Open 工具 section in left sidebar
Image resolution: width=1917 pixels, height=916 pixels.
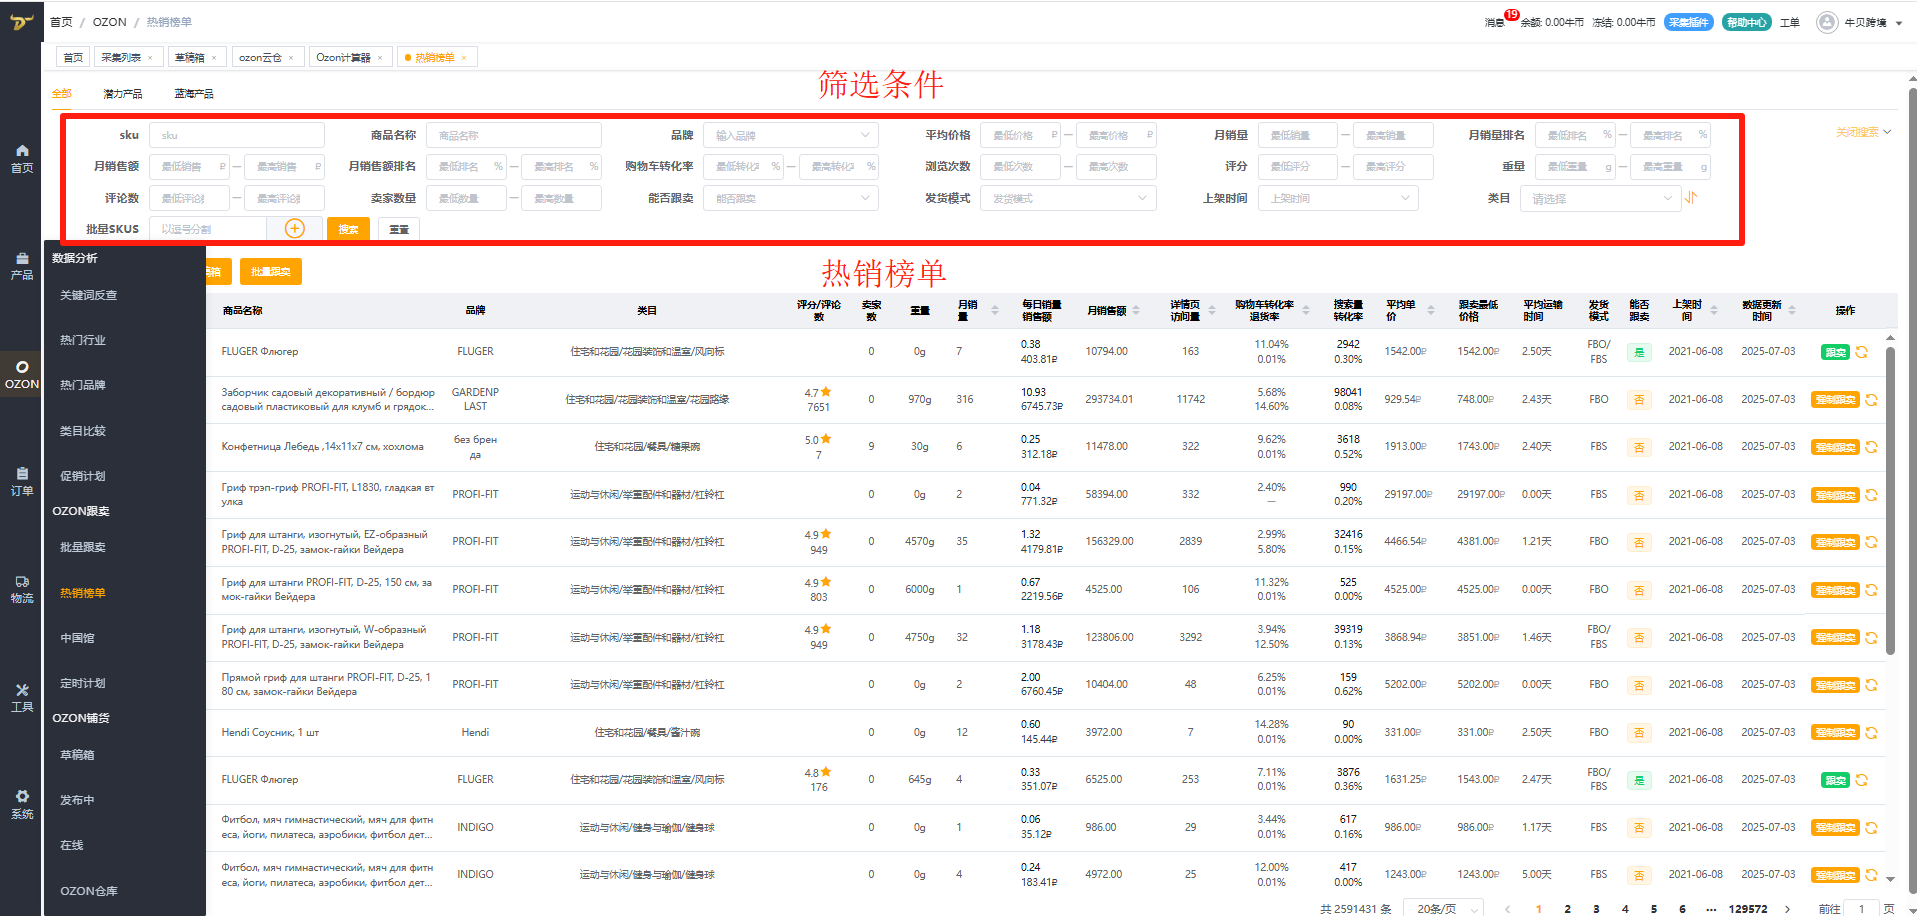point(21,697)
